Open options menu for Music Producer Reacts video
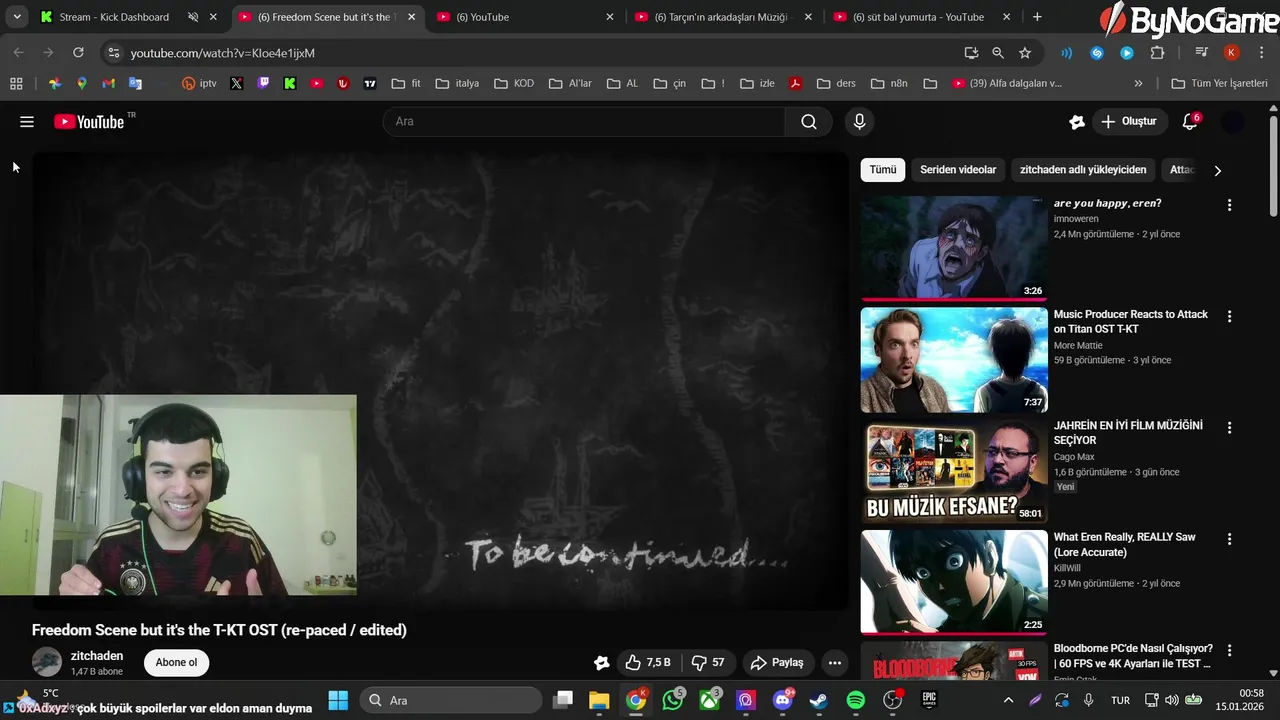This screenshot has width=1280, height=720. coord(1229,316)
